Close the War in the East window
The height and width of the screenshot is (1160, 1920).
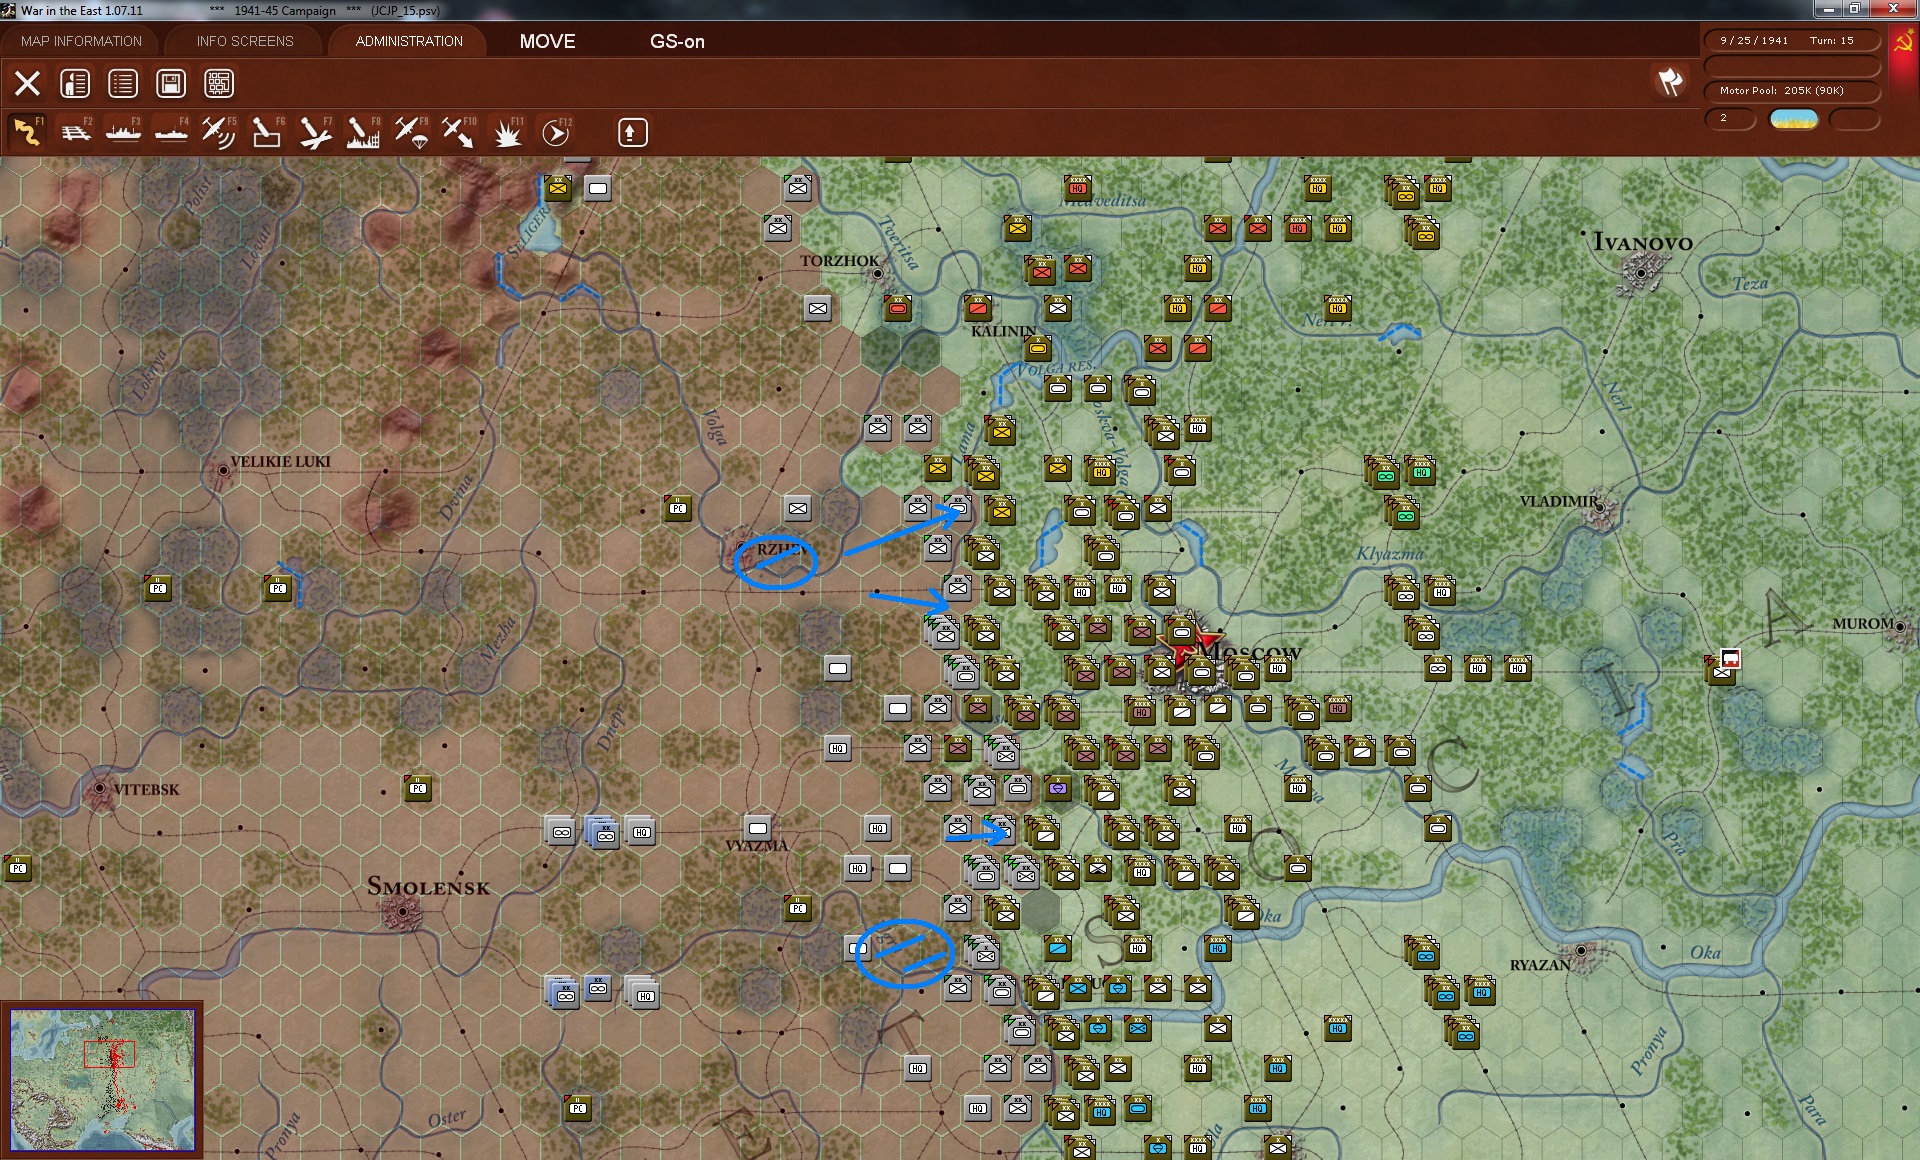click(x=1893, y=9)
